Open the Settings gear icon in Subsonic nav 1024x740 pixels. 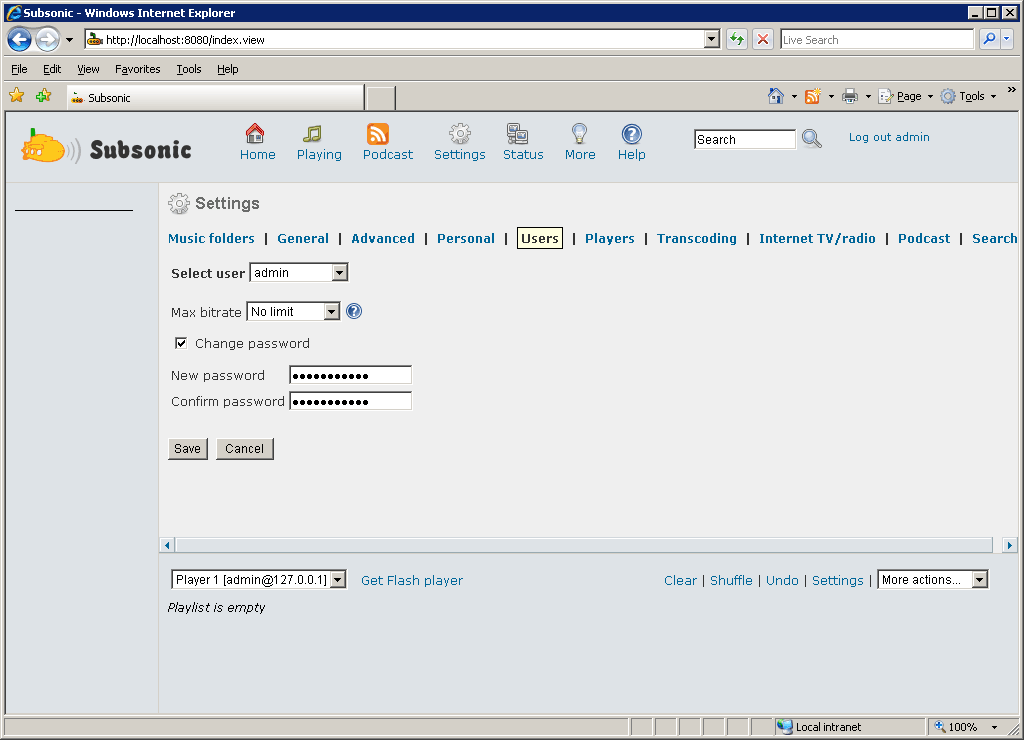coord(460,134)
